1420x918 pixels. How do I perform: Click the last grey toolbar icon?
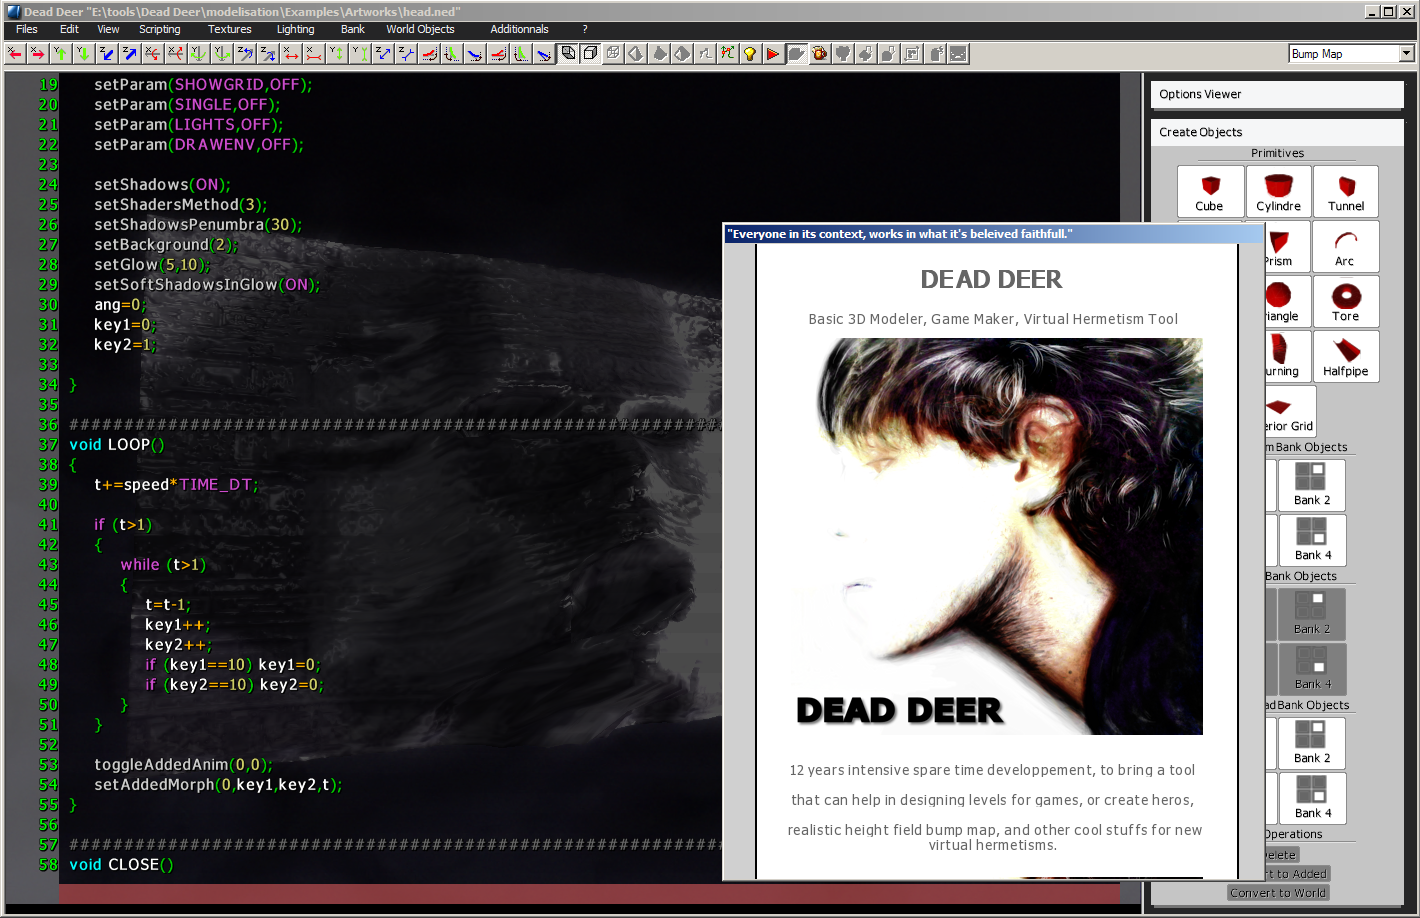pyautogui.click(x=958, y=54)
